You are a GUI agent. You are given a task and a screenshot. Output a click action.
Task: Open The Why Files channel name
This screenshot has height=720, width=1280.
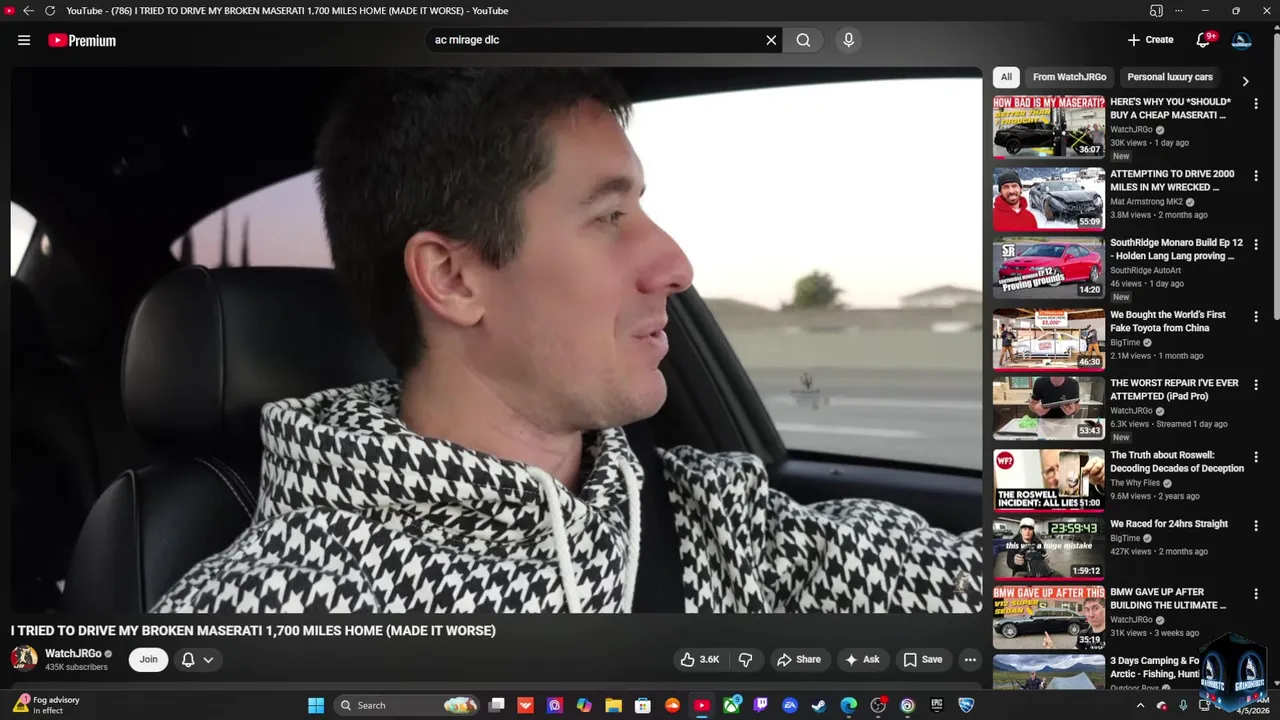pyautogui.click(x=1135, y=483)
